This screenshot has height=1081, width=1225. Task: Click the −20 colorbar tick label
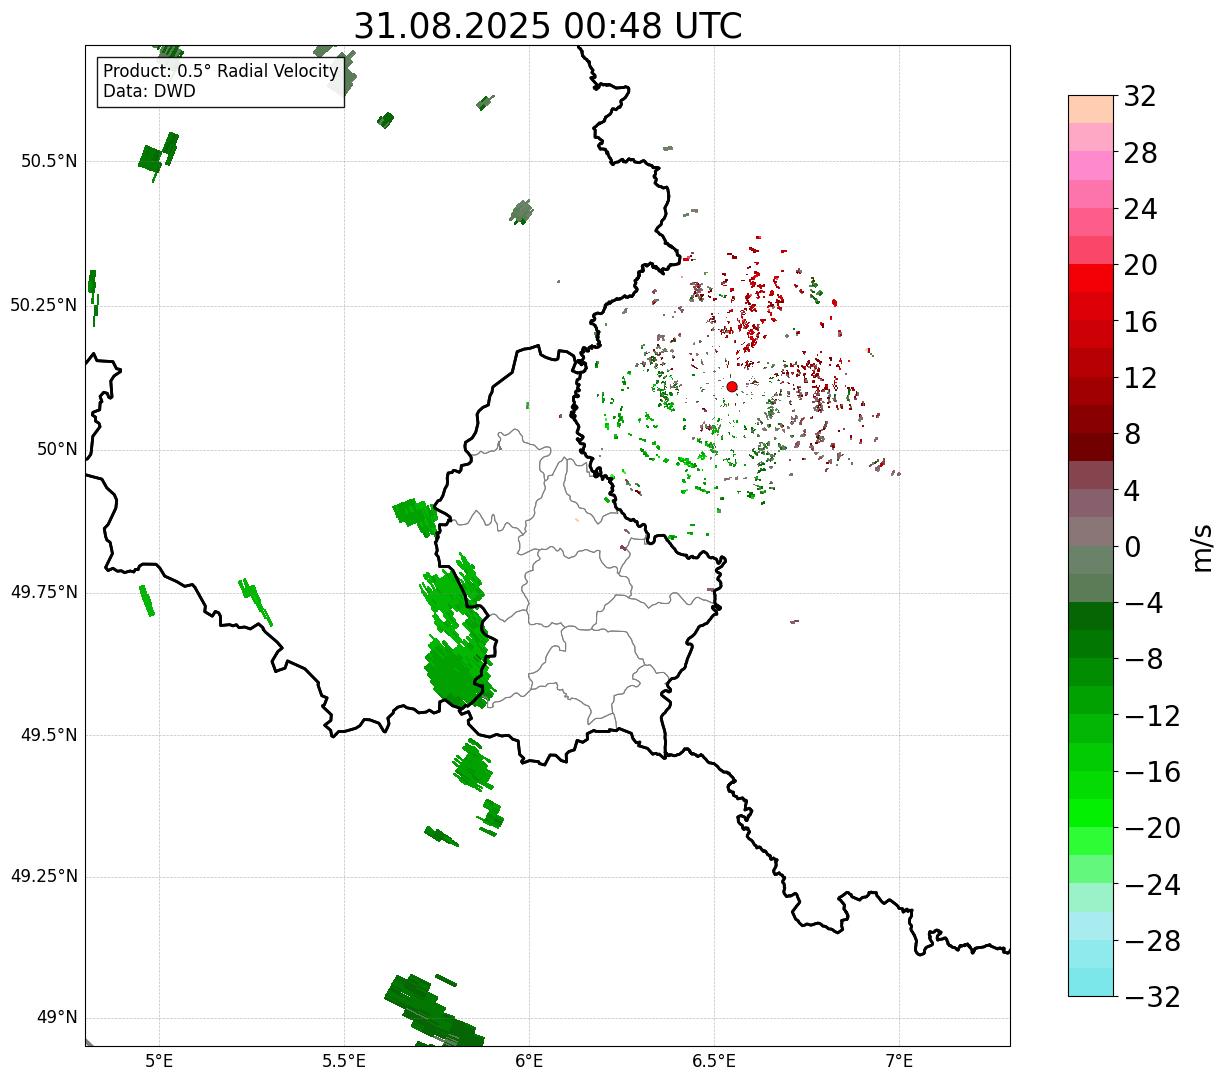coord(1152,828)
